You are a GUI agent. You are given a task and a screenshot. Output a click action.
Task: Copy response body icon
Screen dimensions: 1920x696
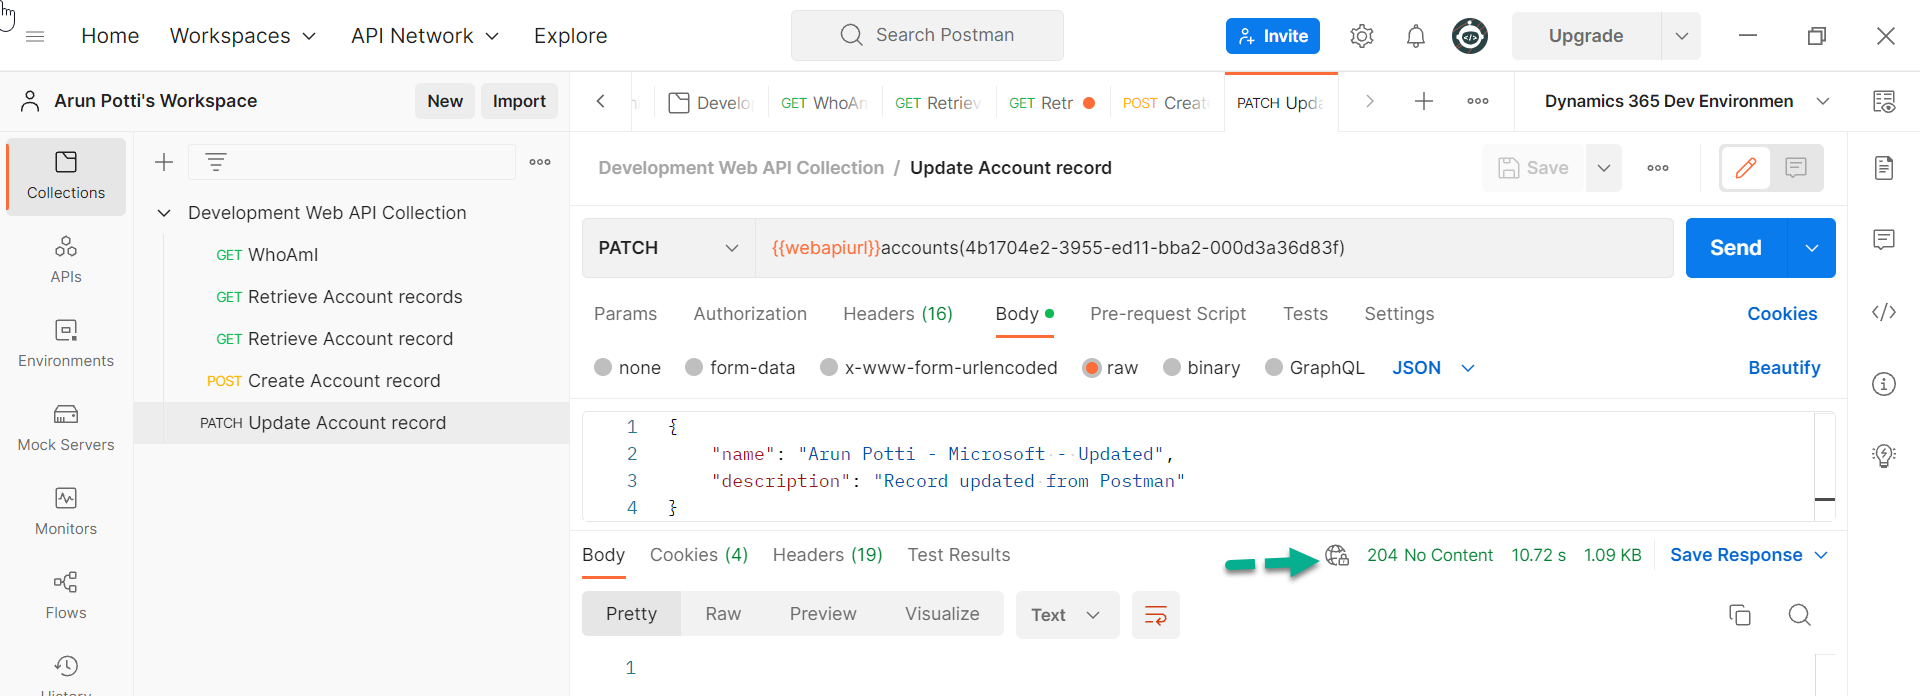coord(1740,615)
